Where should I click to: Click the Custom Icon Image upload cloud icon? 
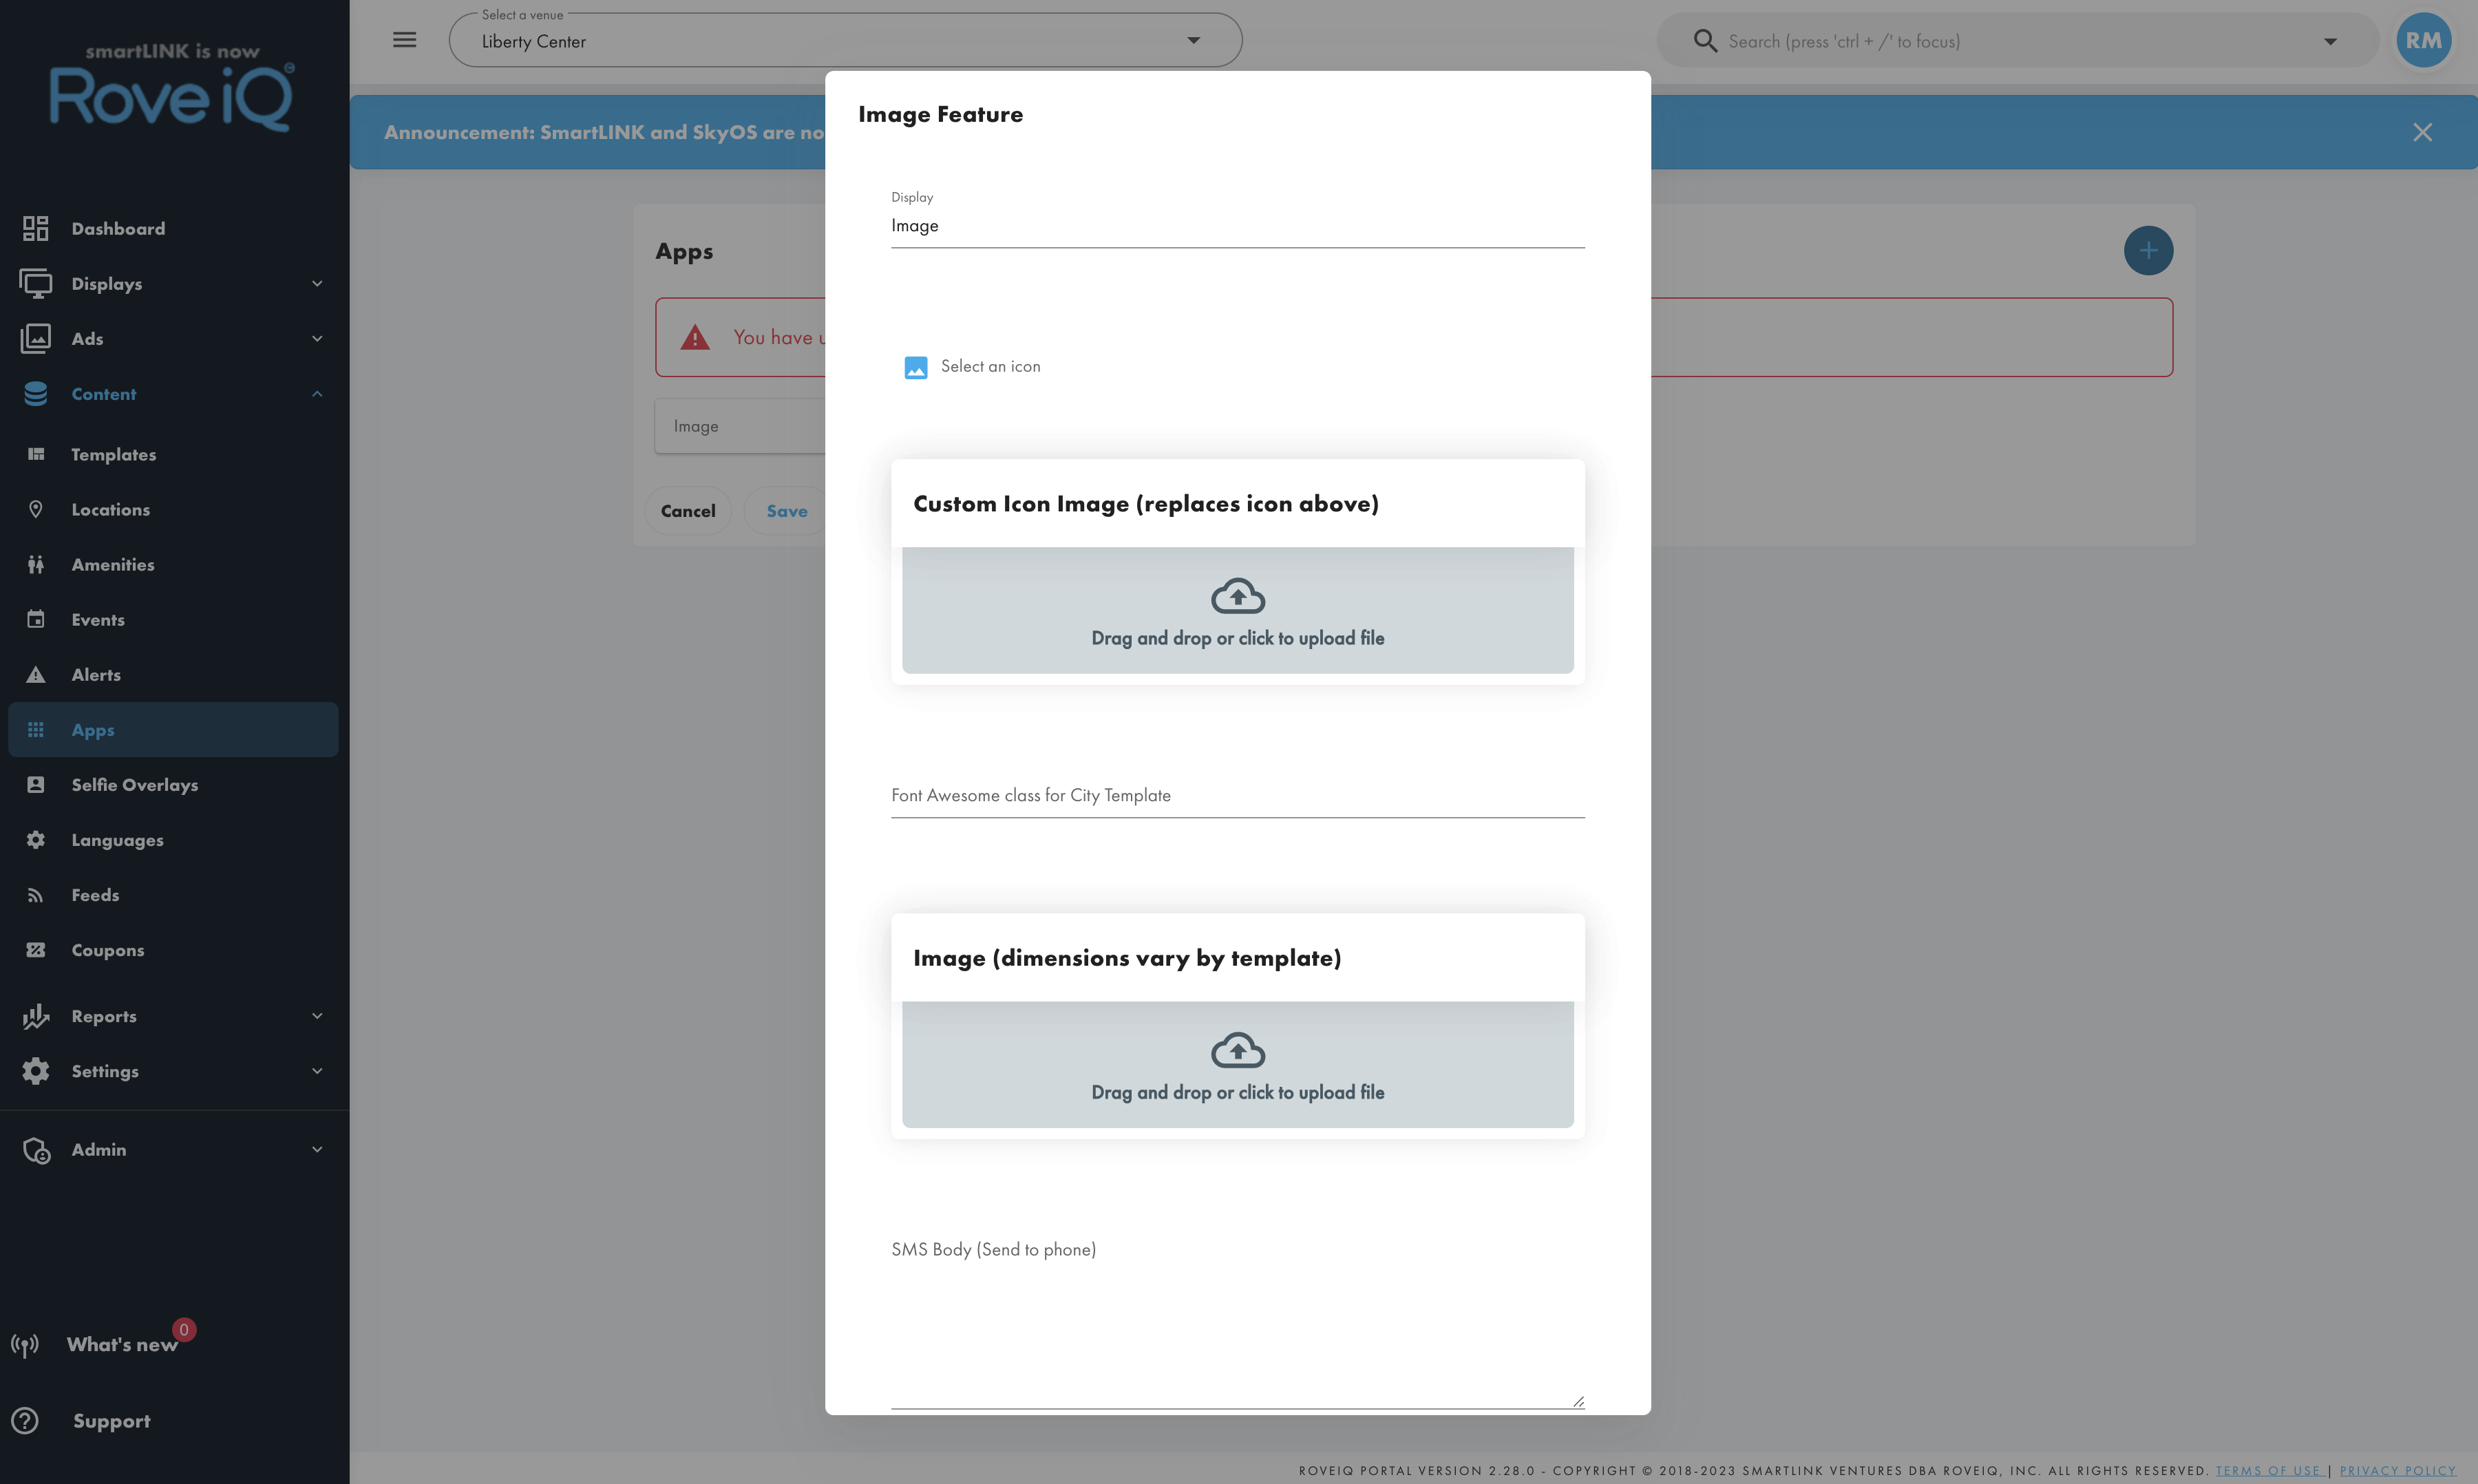click(1237, 596)
